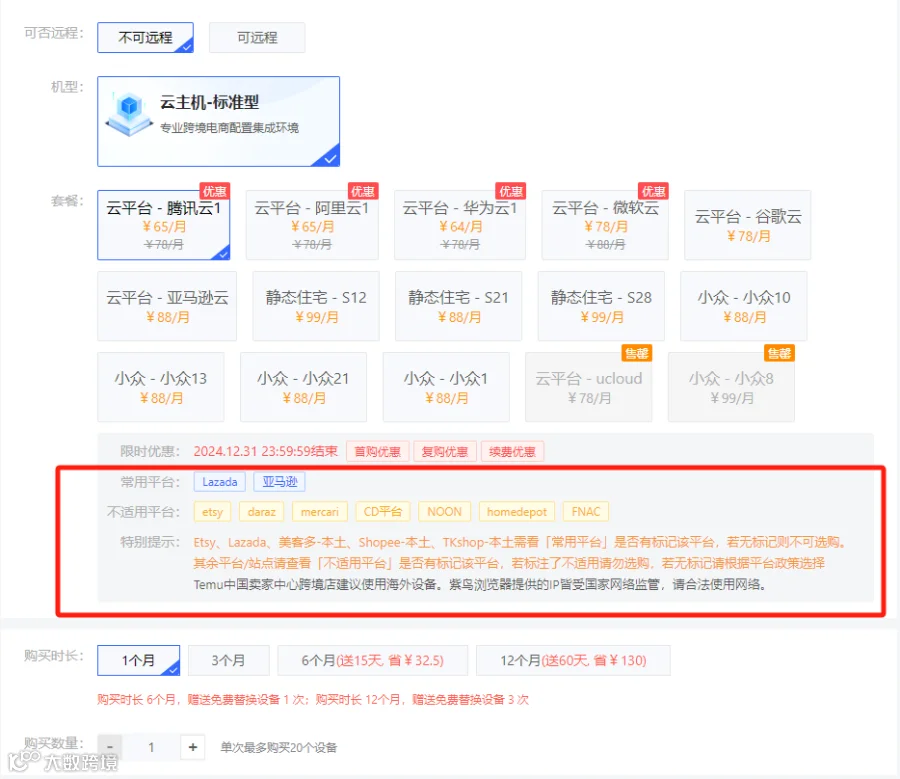This screenshot has height=779, width=900.
Task: Select package 云平台 - 微软云
Action: (x=605, y=225)
